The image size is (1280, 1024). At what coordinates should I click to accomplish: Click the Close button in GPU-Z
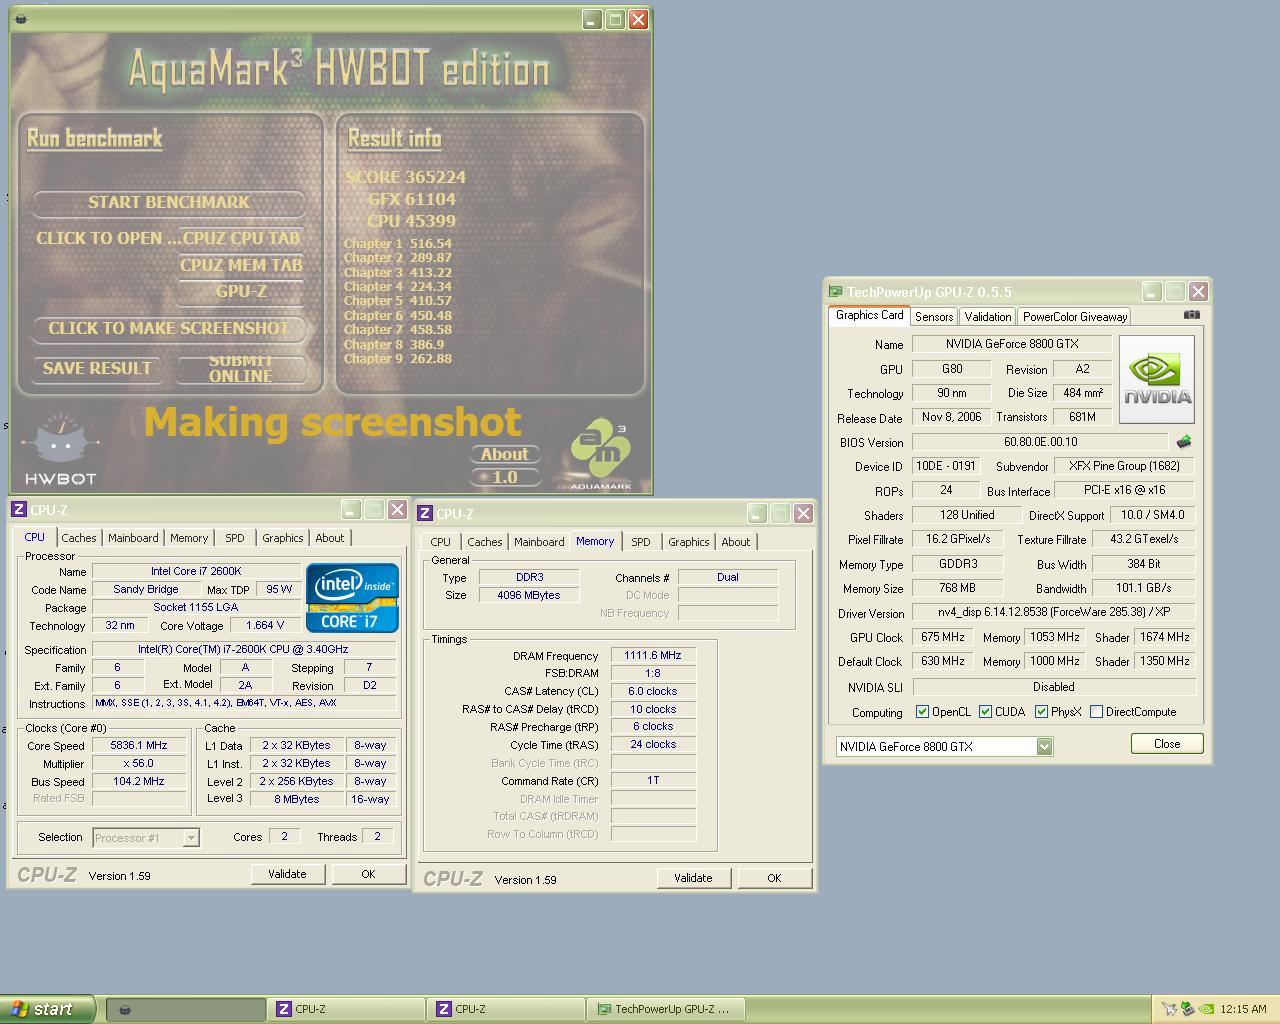click(1167, 744)
